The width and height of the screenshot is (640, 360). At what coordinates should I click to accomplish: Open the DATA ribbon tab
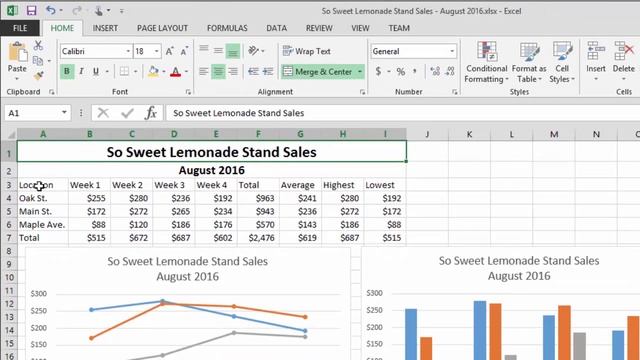[x=276, y=28]
